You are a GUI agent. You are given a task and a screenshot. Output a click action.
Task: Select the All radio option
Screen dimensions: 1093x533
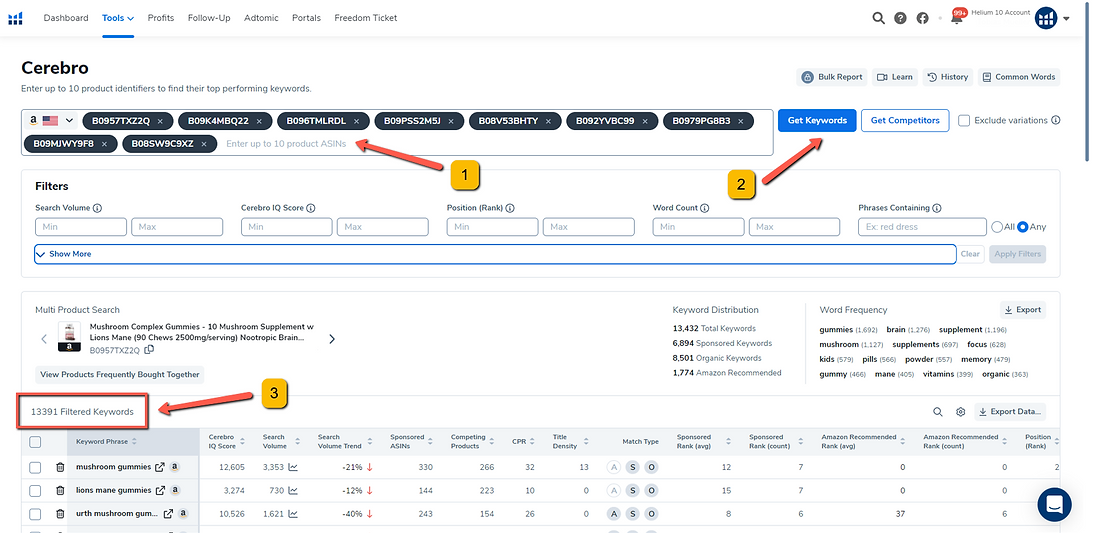tap(997, 226)
